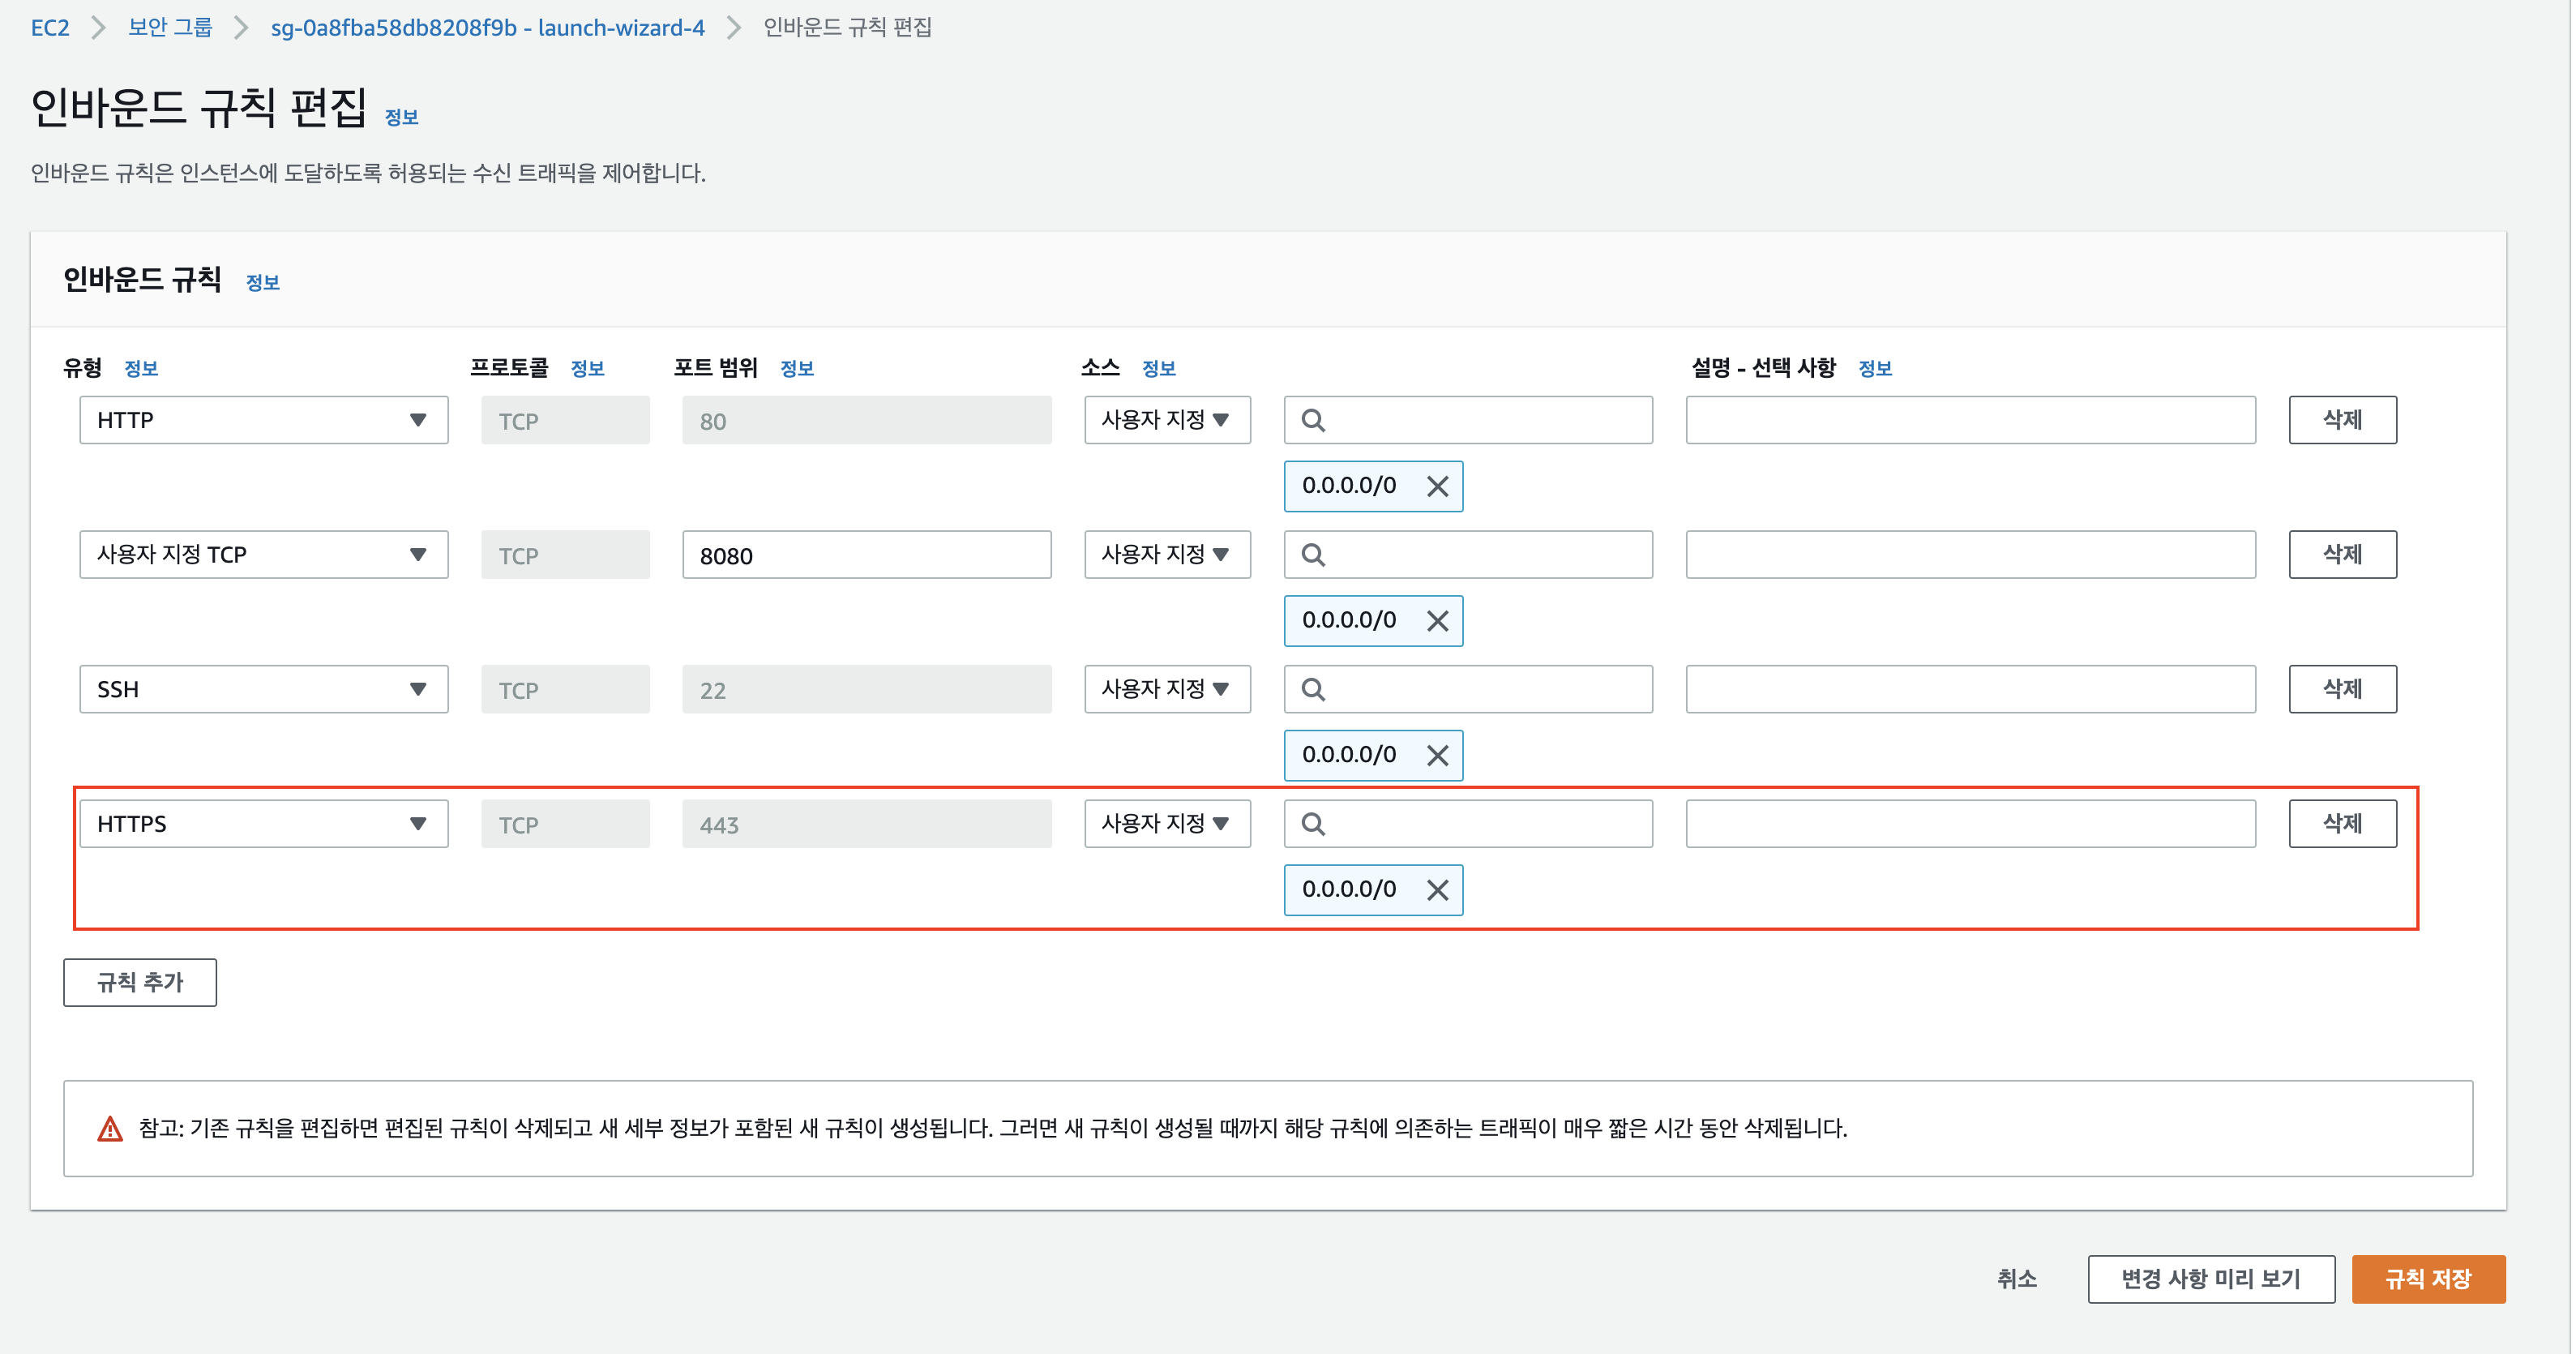The image size is (2576, 1354).
Task: Remove the 0.0.0.0/0 chip on port 8080 rule
Action: point(1437,621)
